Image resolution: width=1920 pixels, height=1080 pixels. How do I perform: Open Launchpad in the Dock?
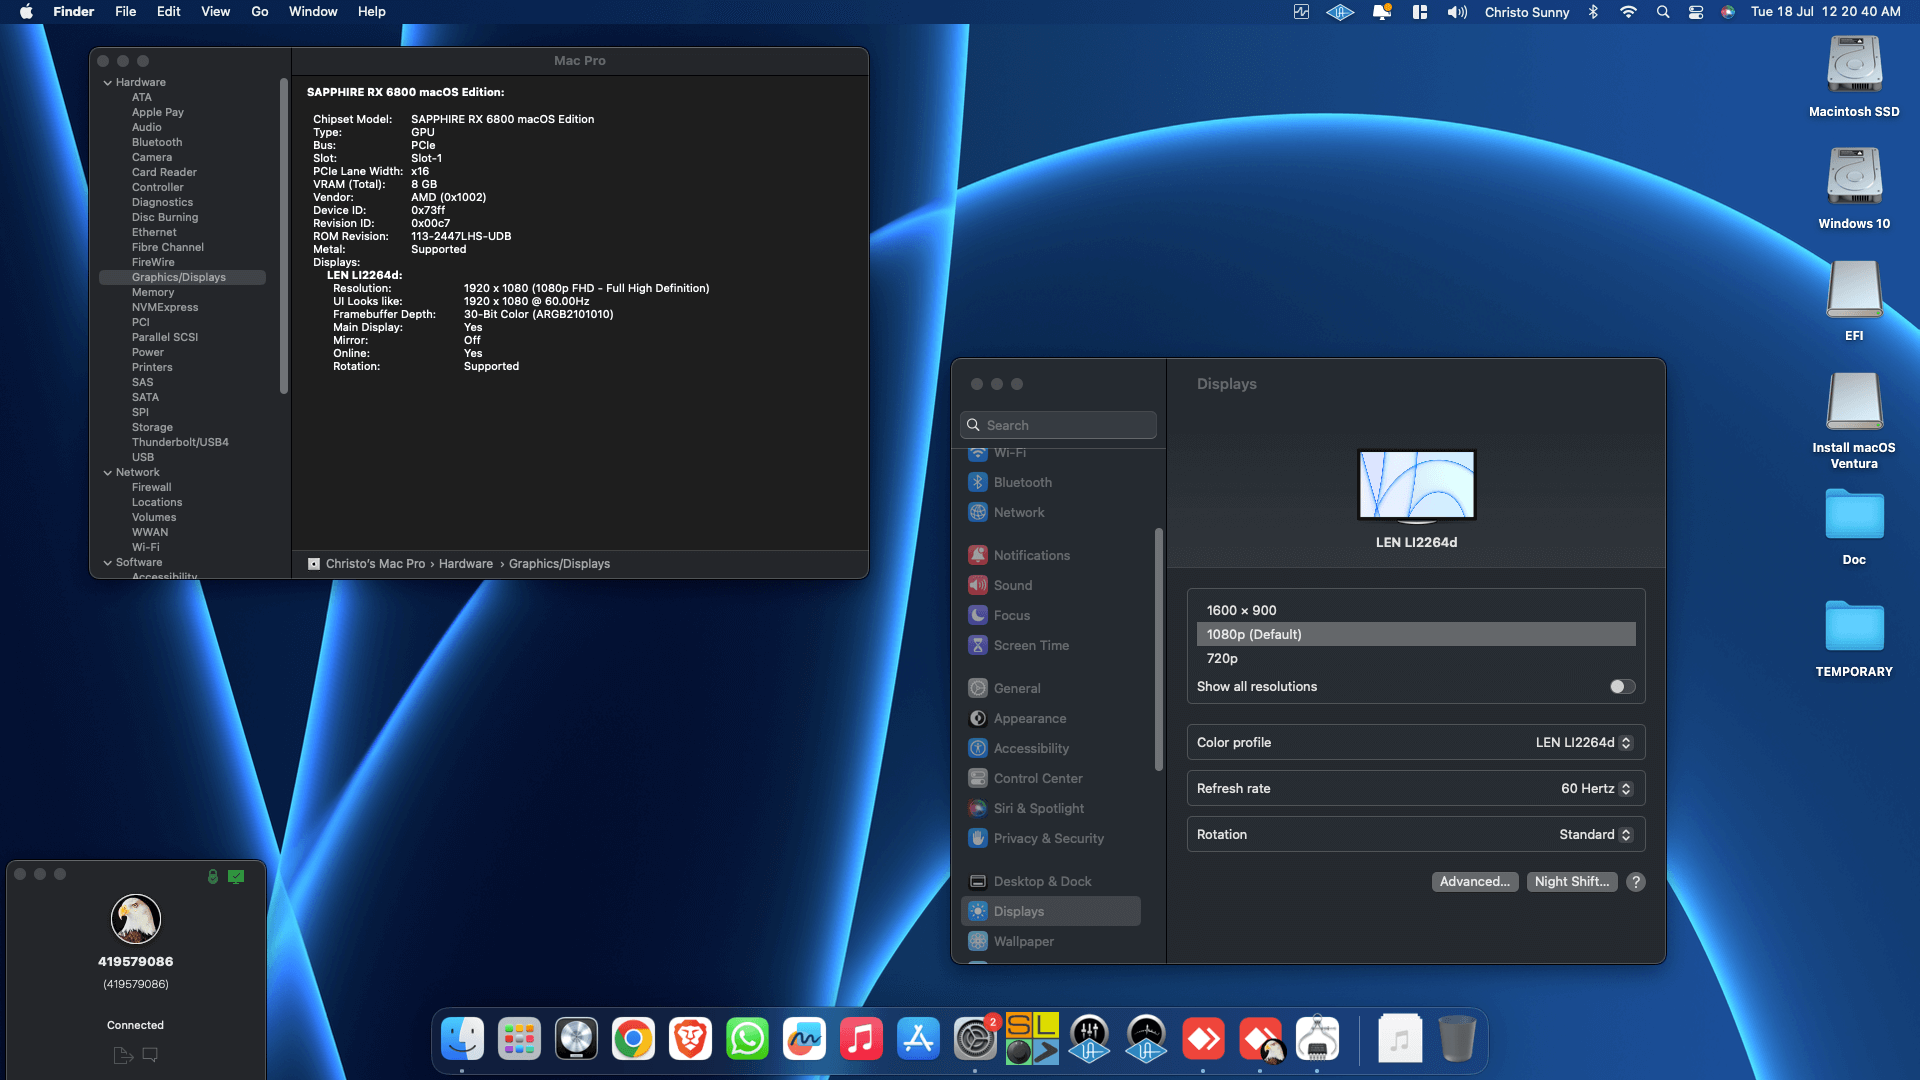point(519,1040)
